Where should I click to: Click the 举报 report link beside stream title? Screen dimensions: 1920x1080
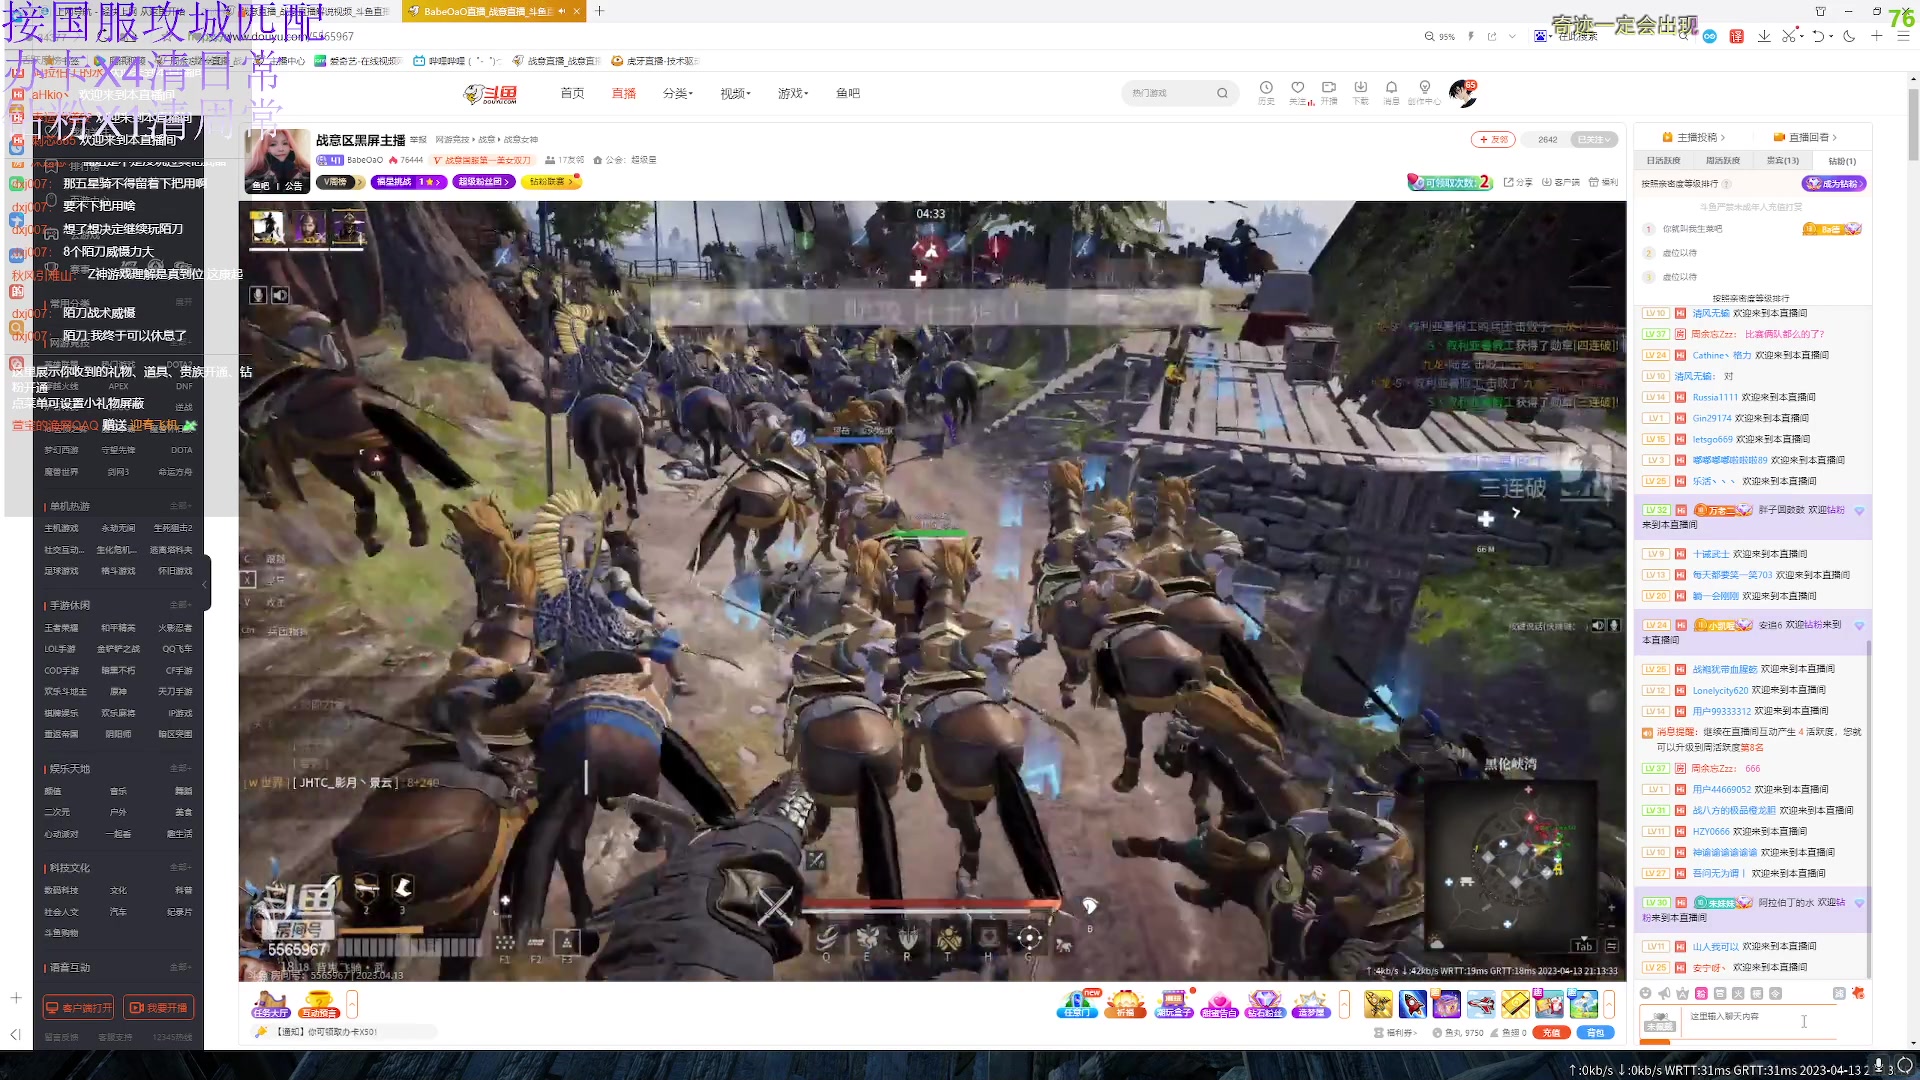click(418, 140)
